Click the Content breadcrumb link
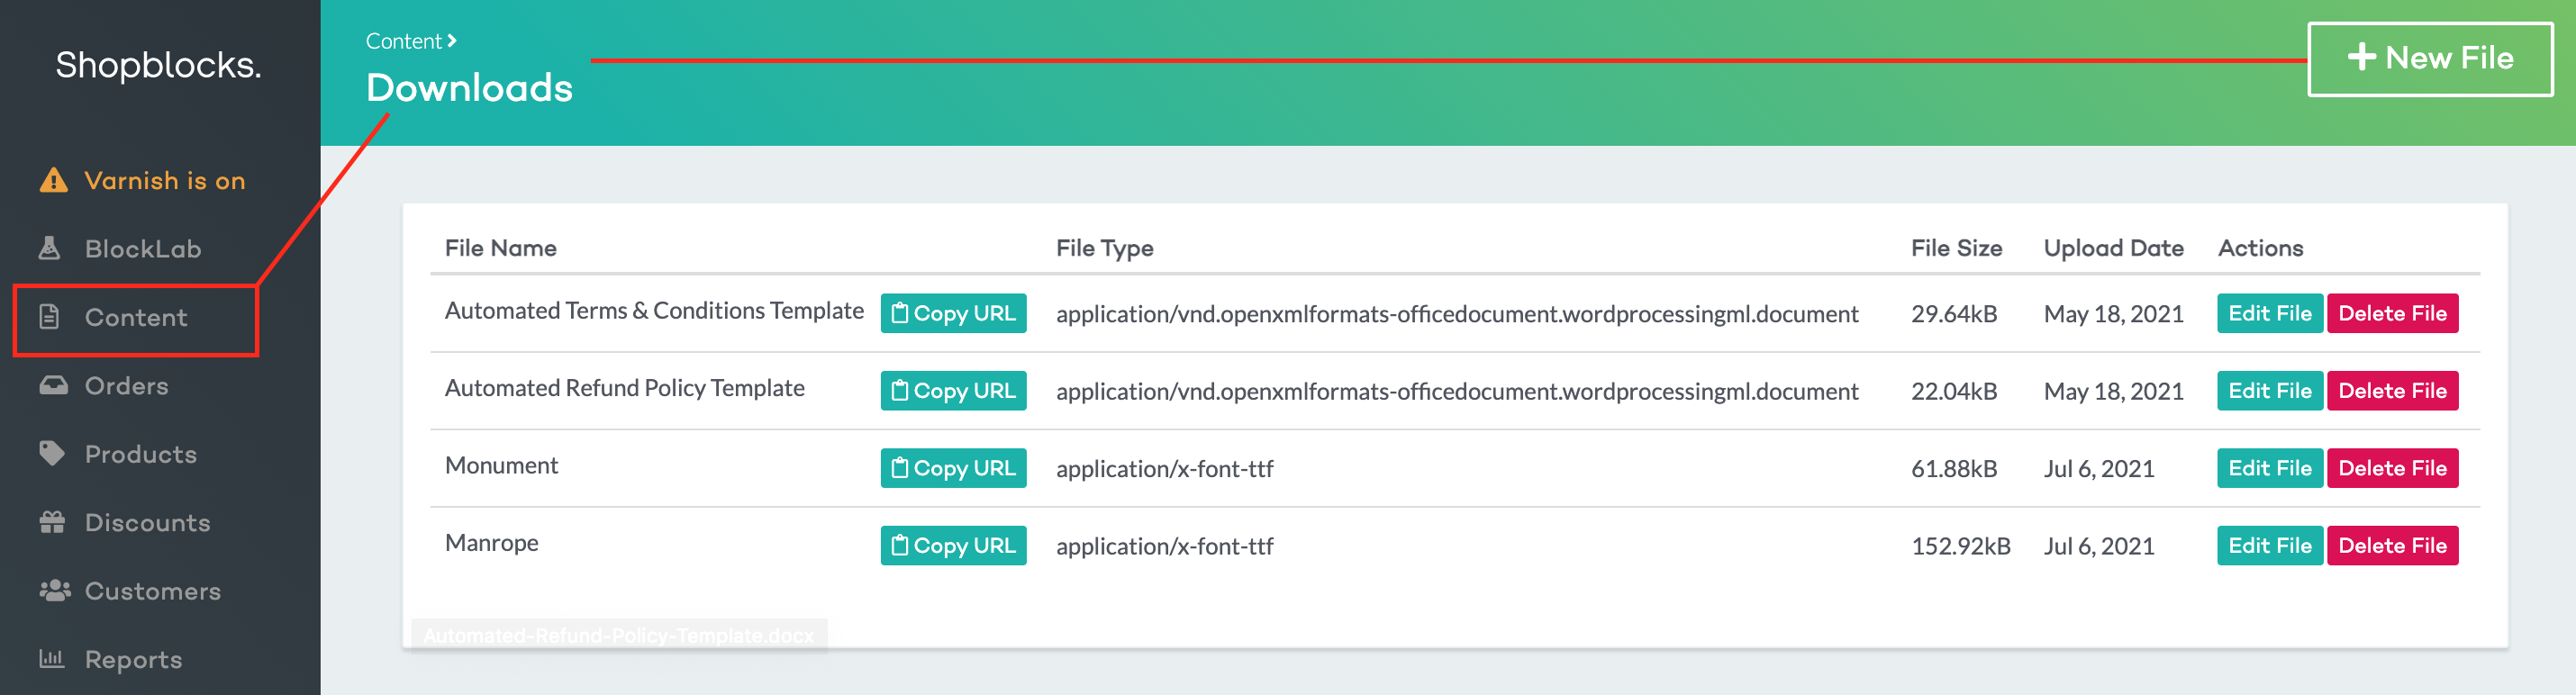The height and width of the screenshot is (695, 2576). (403, 41)
